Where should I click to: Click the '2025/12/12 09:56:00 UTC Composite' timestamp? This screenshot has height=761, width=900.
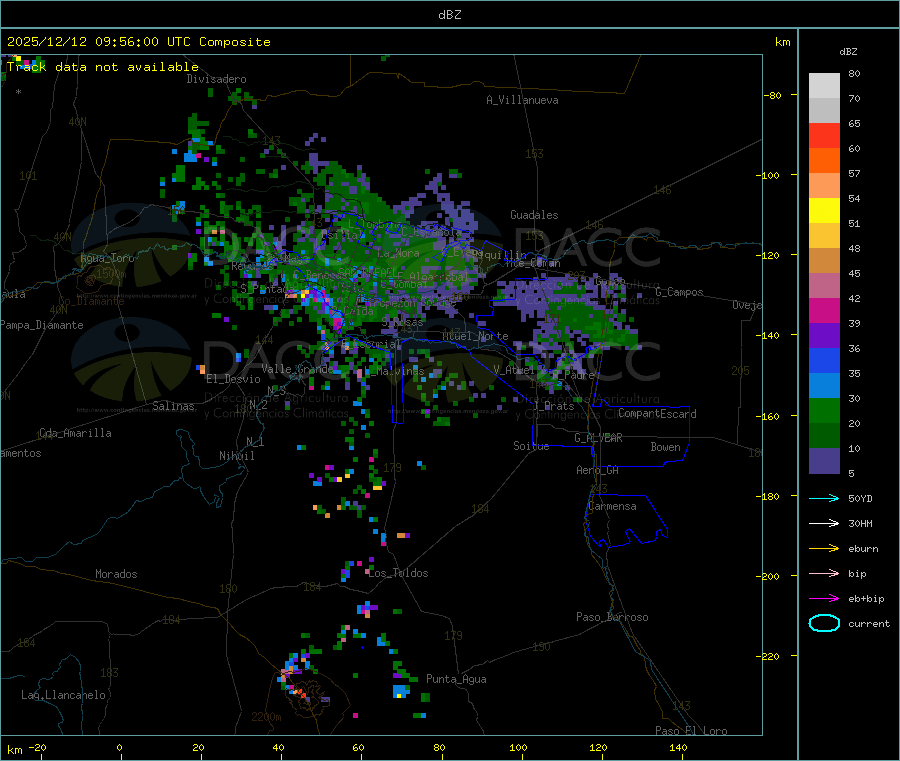[x=138, y=42]
